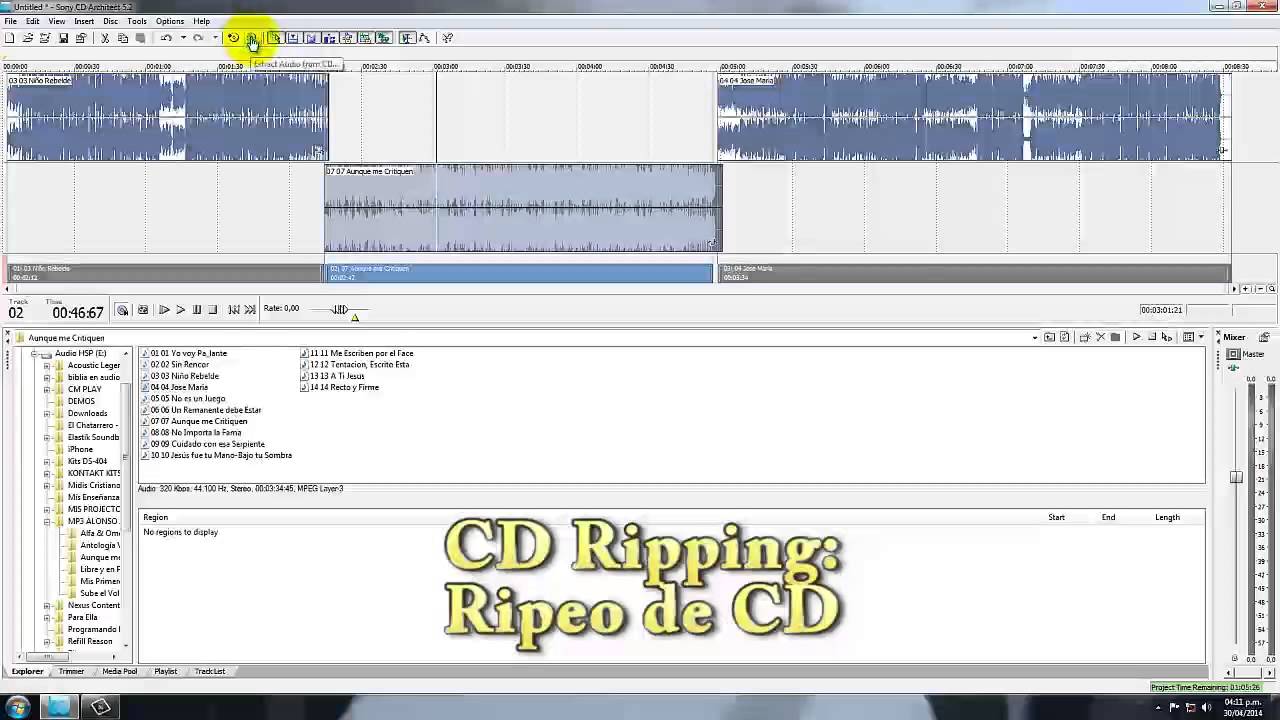Open the Undo history dropdown arrow
The image size is (1280, 720).
[x=182, y=38]
